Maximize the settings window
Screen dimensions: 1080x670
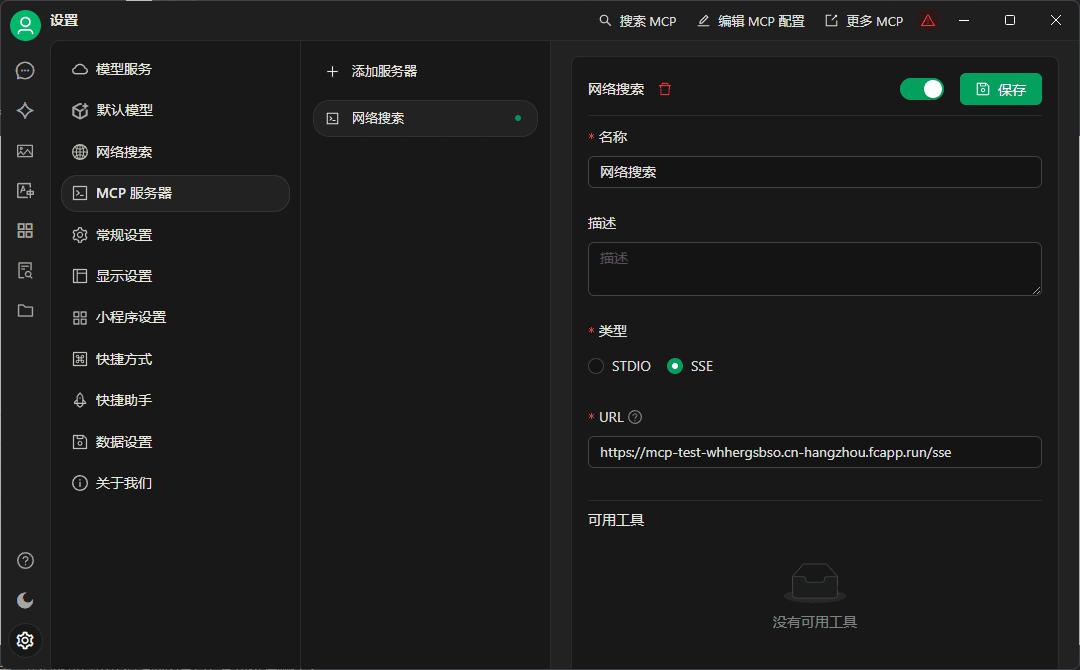tap(1010, 21)
